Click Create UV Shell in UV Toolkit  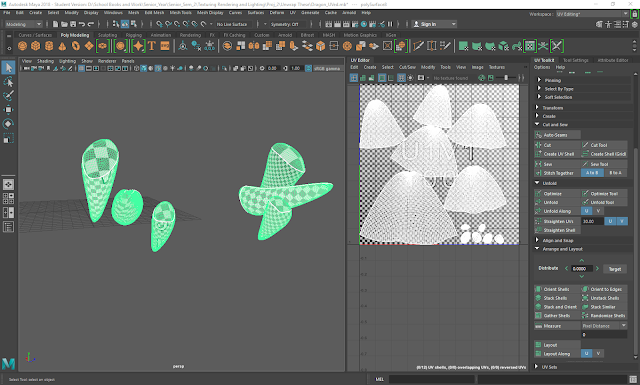tap(557, 154)
